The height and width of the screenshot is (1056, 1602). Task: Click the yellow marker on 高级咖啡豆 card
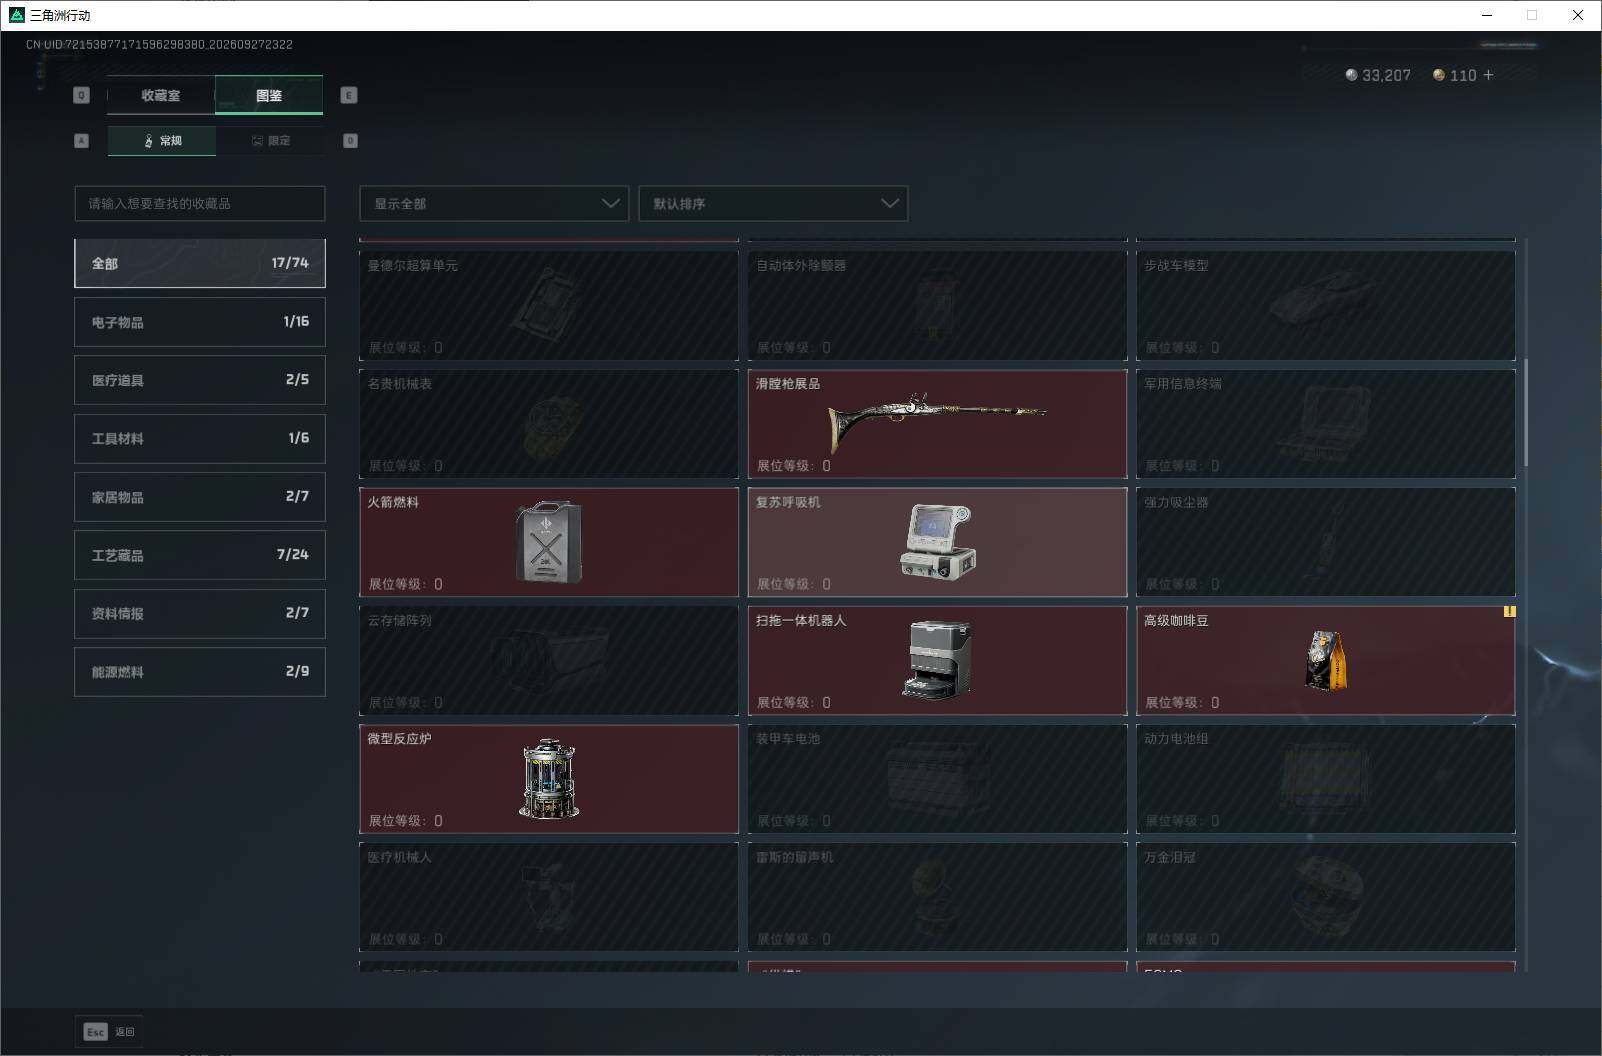pos(1509,611)
